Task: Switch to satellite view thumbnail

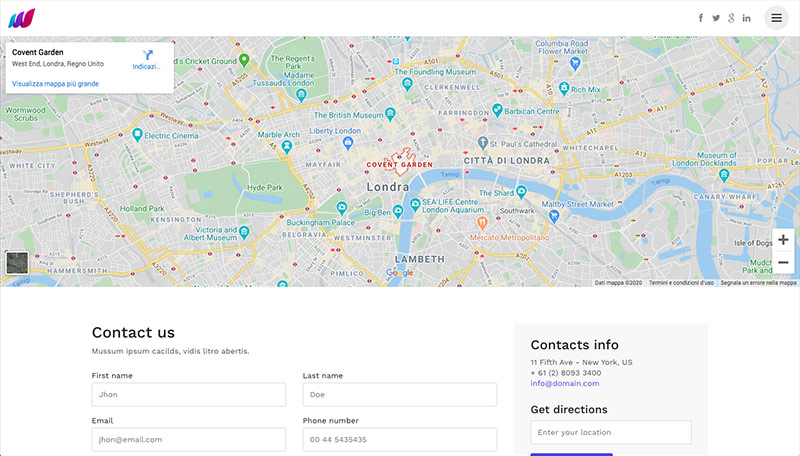Action: coord(18,263)
